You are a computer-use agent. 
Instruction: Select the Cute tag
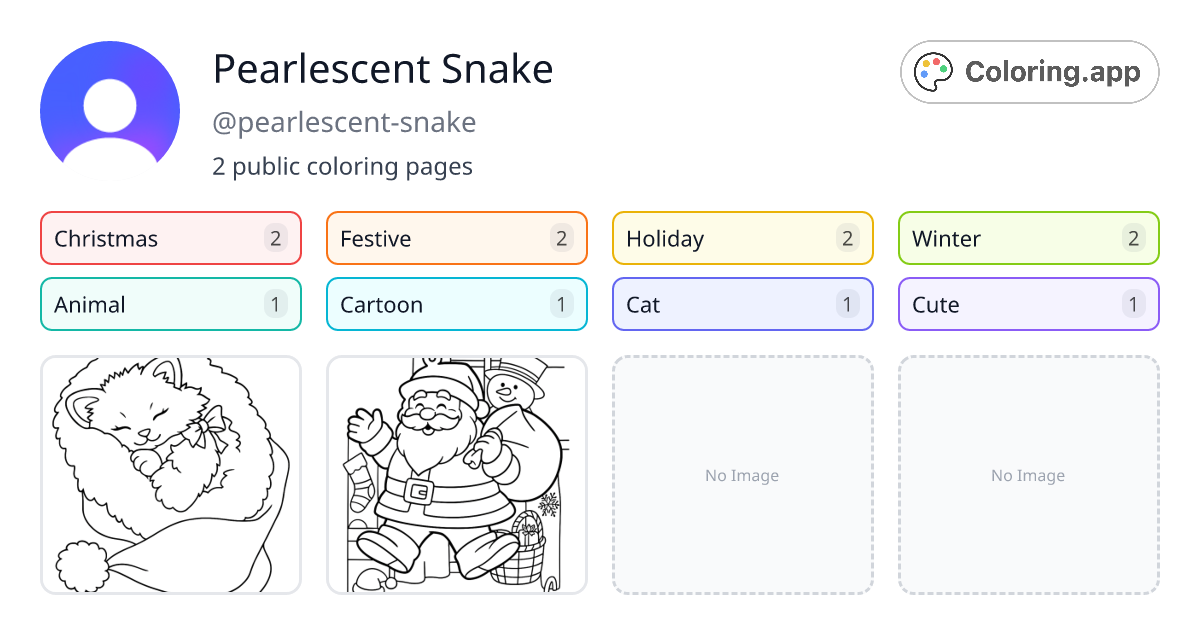point(1028,304)
